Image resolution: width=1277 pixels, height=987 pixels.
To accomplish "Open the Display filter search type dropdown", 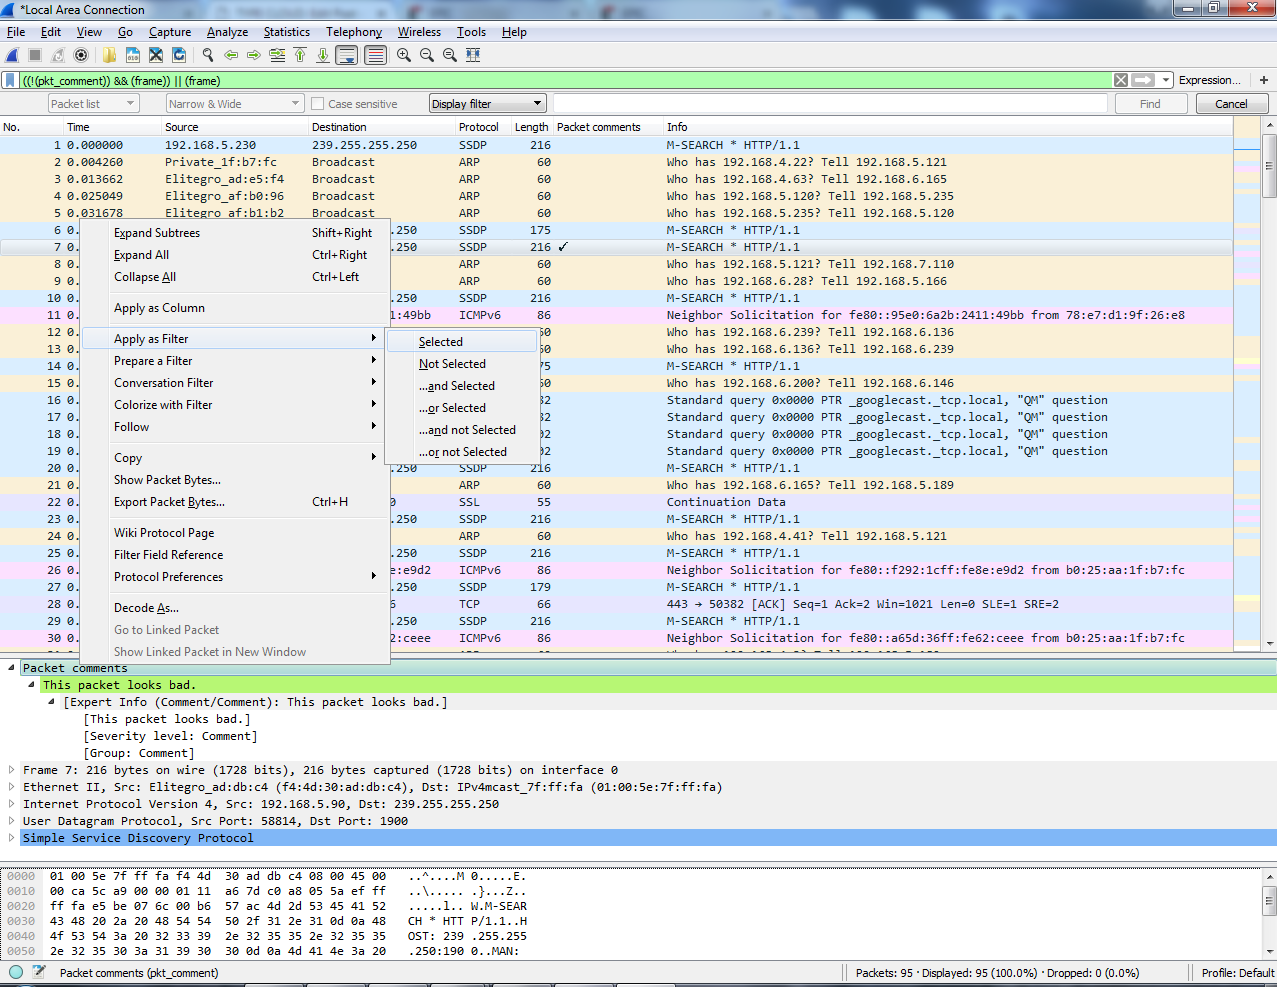I will pos(487,104).
